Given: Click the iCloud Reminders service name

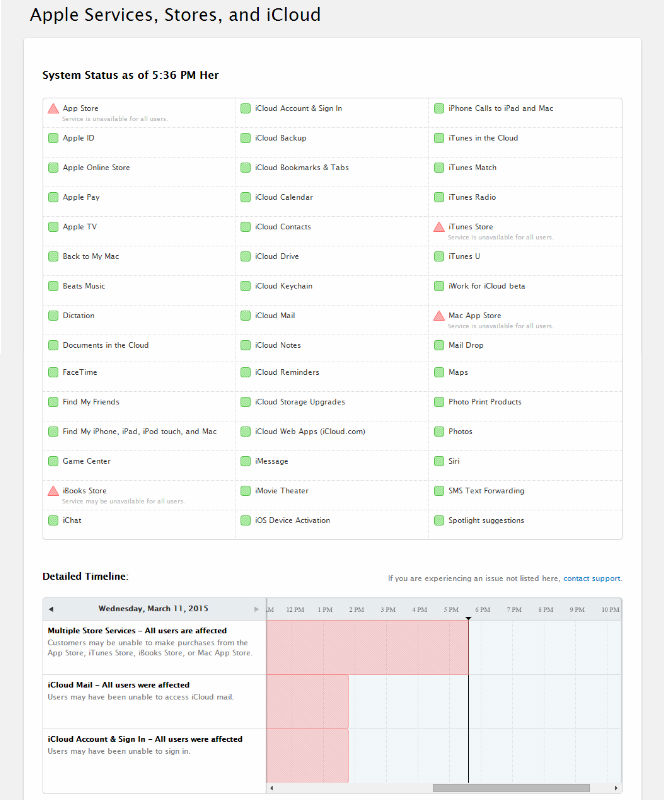Looking at the screenshot, I should 287,372.
